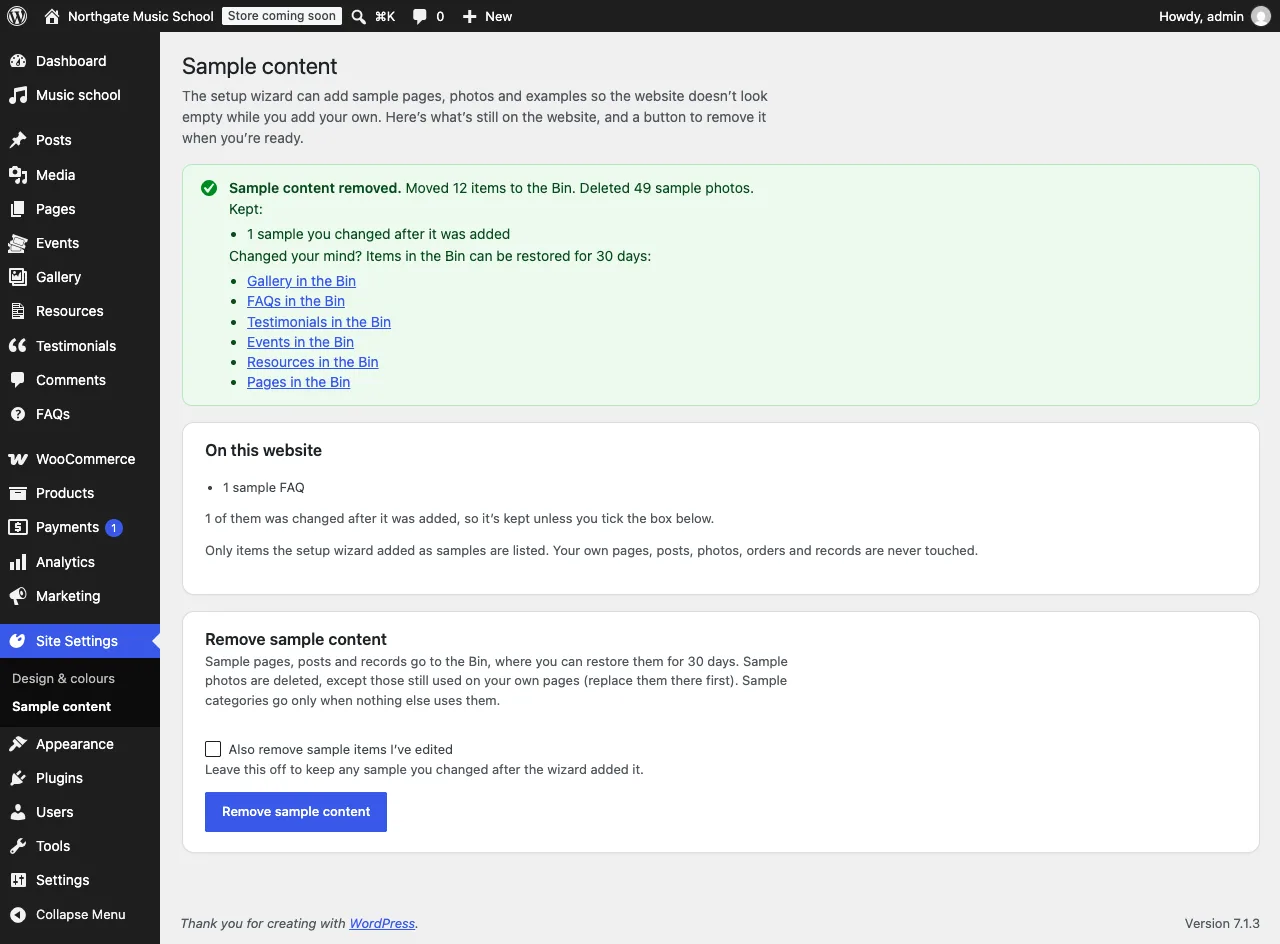Tick 'Also remove sample items I've edited'
1280x944 pixels.
(x=213, y=749)
